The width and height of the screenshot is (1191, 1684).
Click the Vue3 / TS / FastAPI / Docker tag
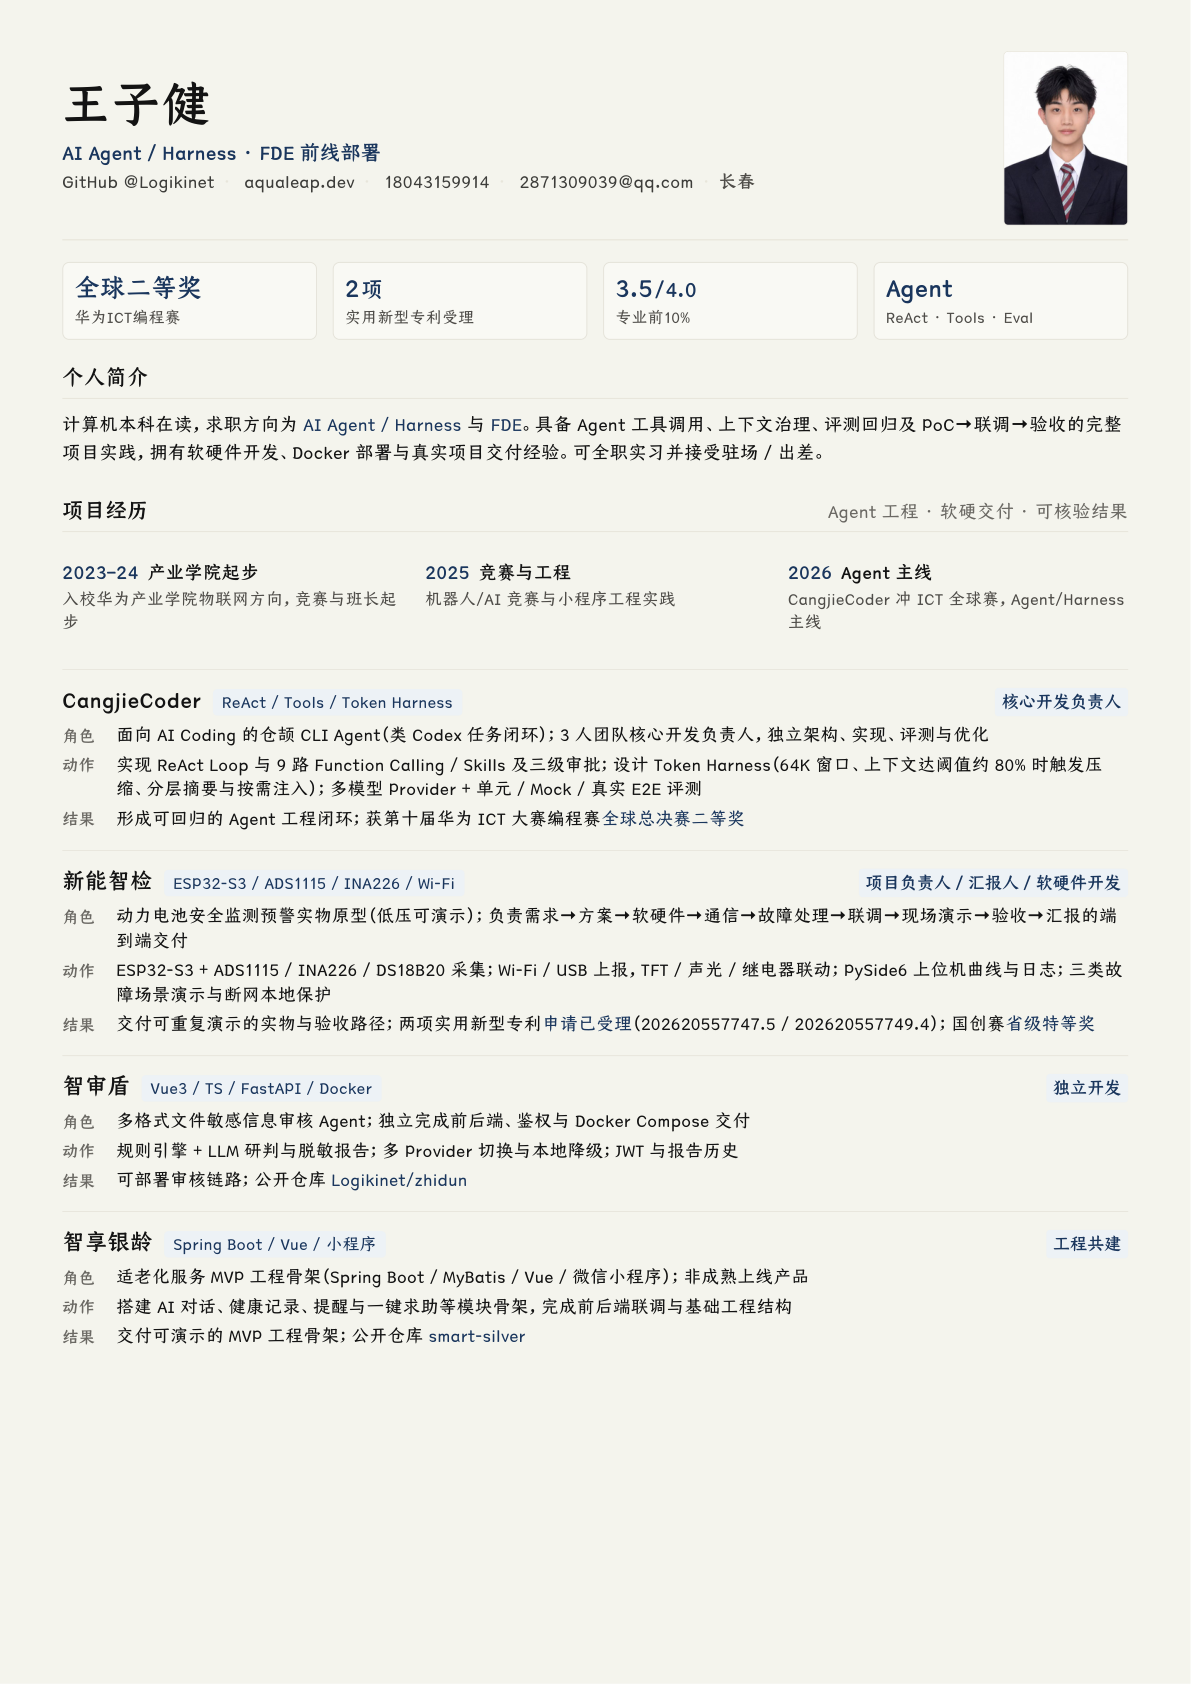[261, 1089]
